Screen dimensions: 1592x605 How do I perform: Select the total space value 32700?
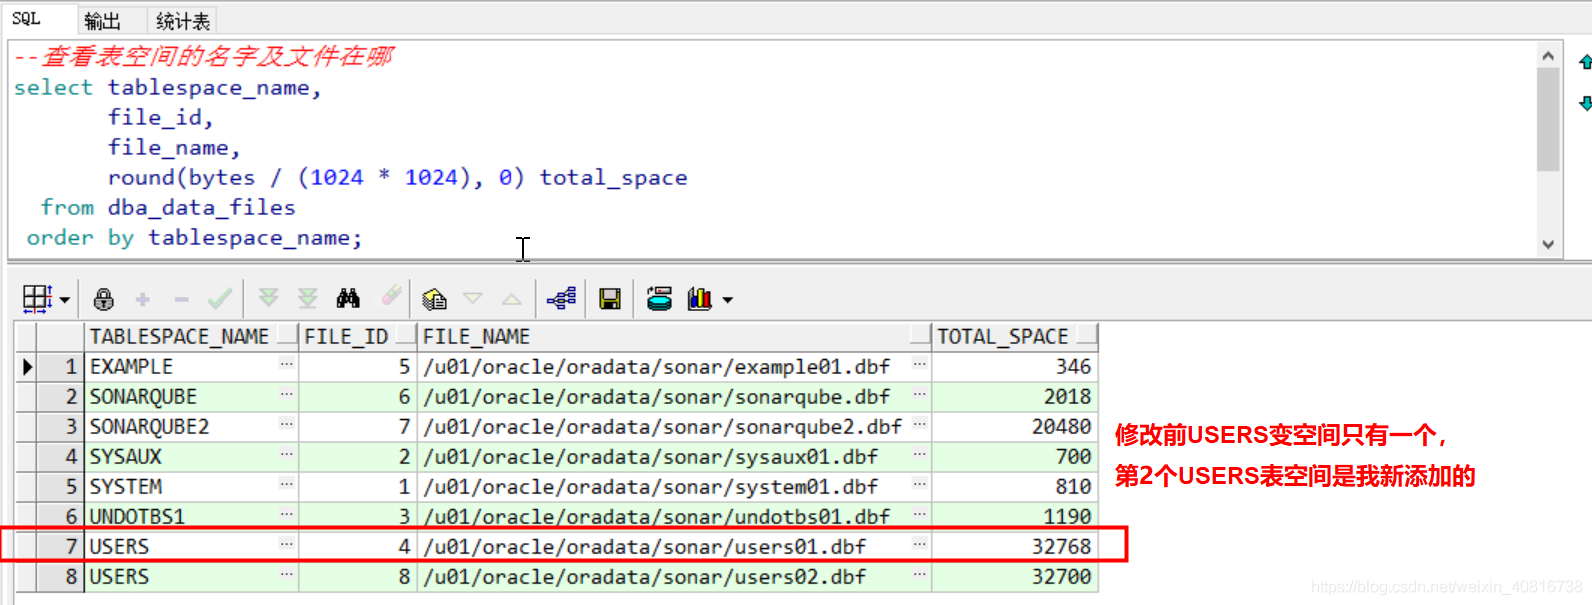1014,577
